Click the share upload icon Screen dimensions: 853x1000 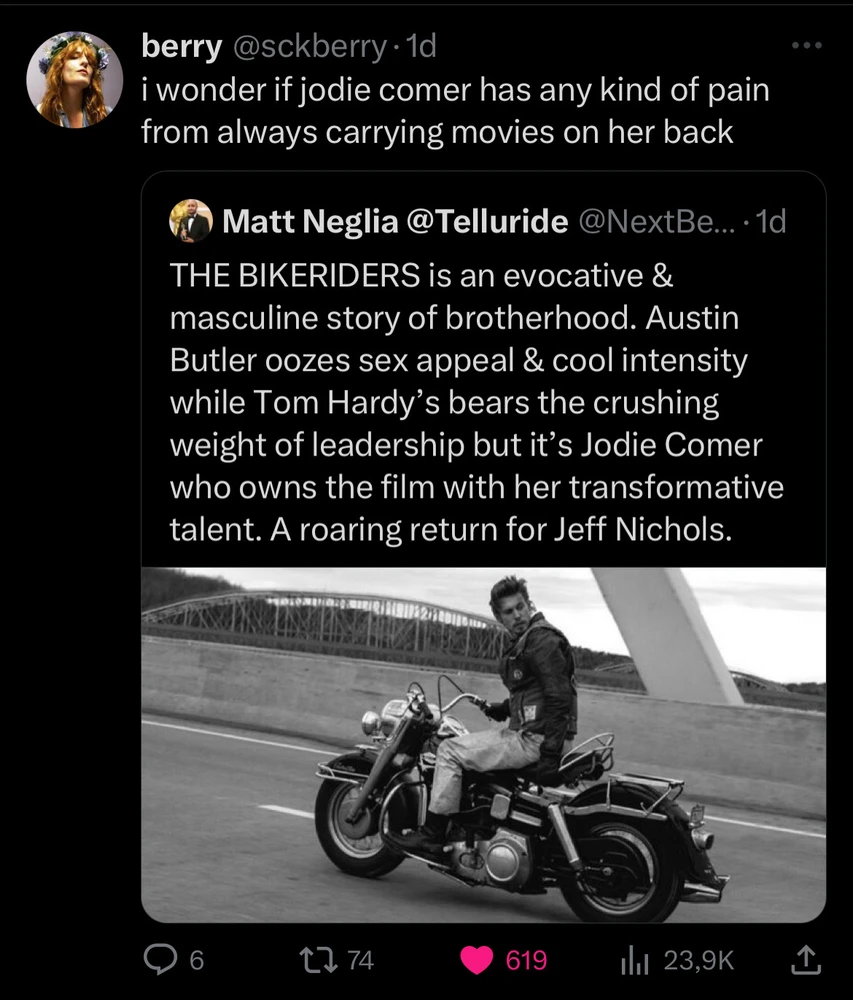click(804, 961)
